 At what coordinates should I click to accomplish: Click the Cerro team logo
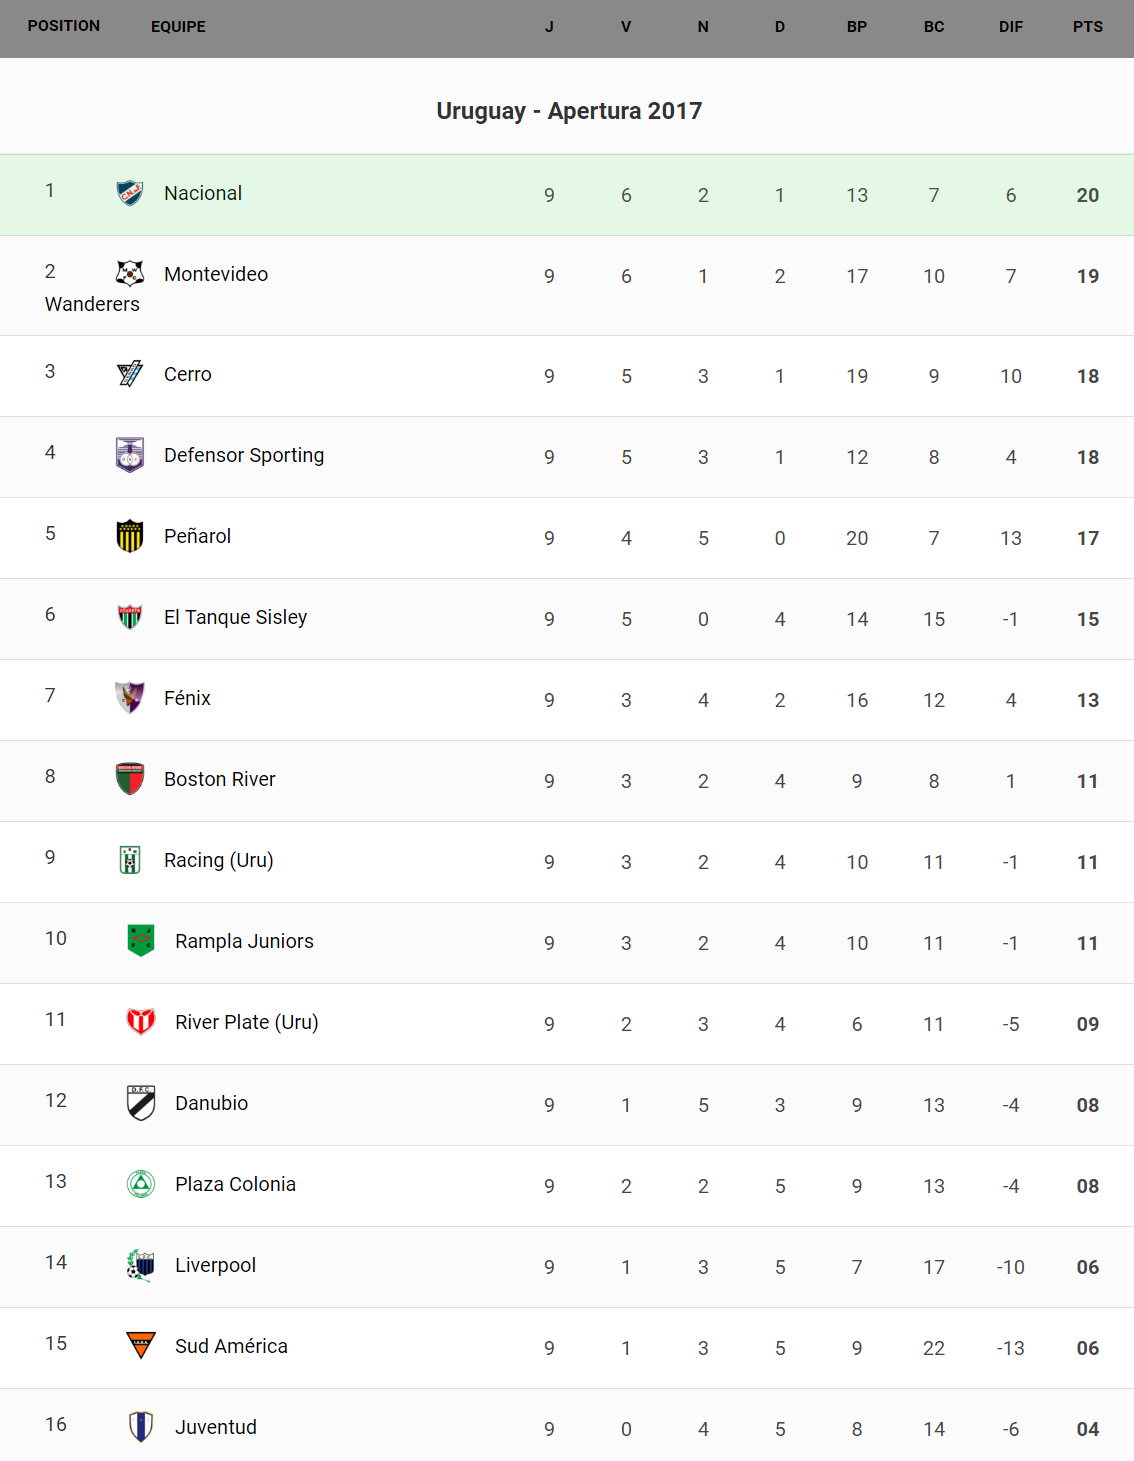(x=130, y=374)
